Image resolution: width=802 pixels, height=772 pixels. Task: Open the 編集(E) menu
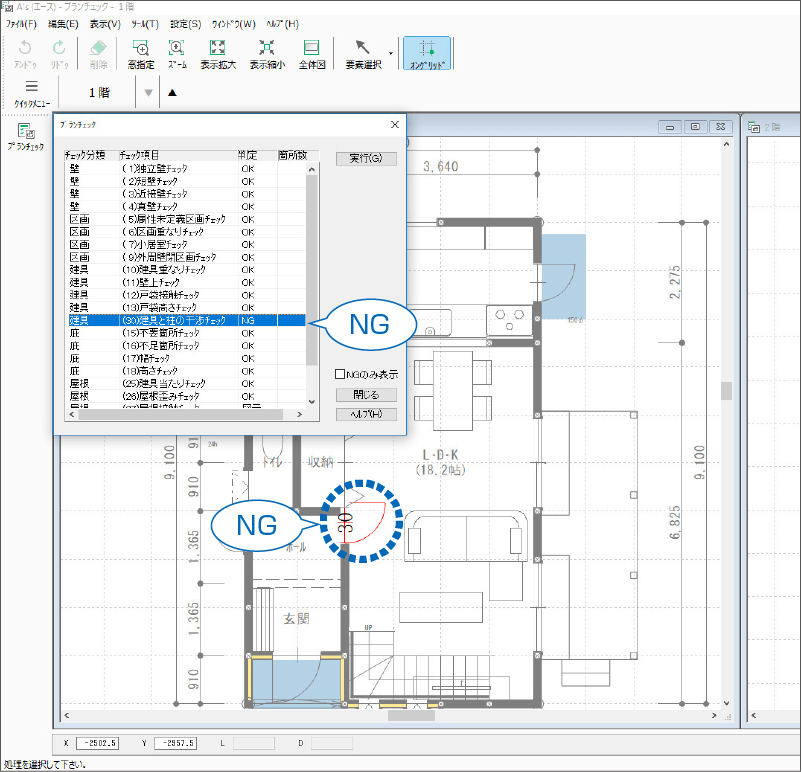[63, 24]
